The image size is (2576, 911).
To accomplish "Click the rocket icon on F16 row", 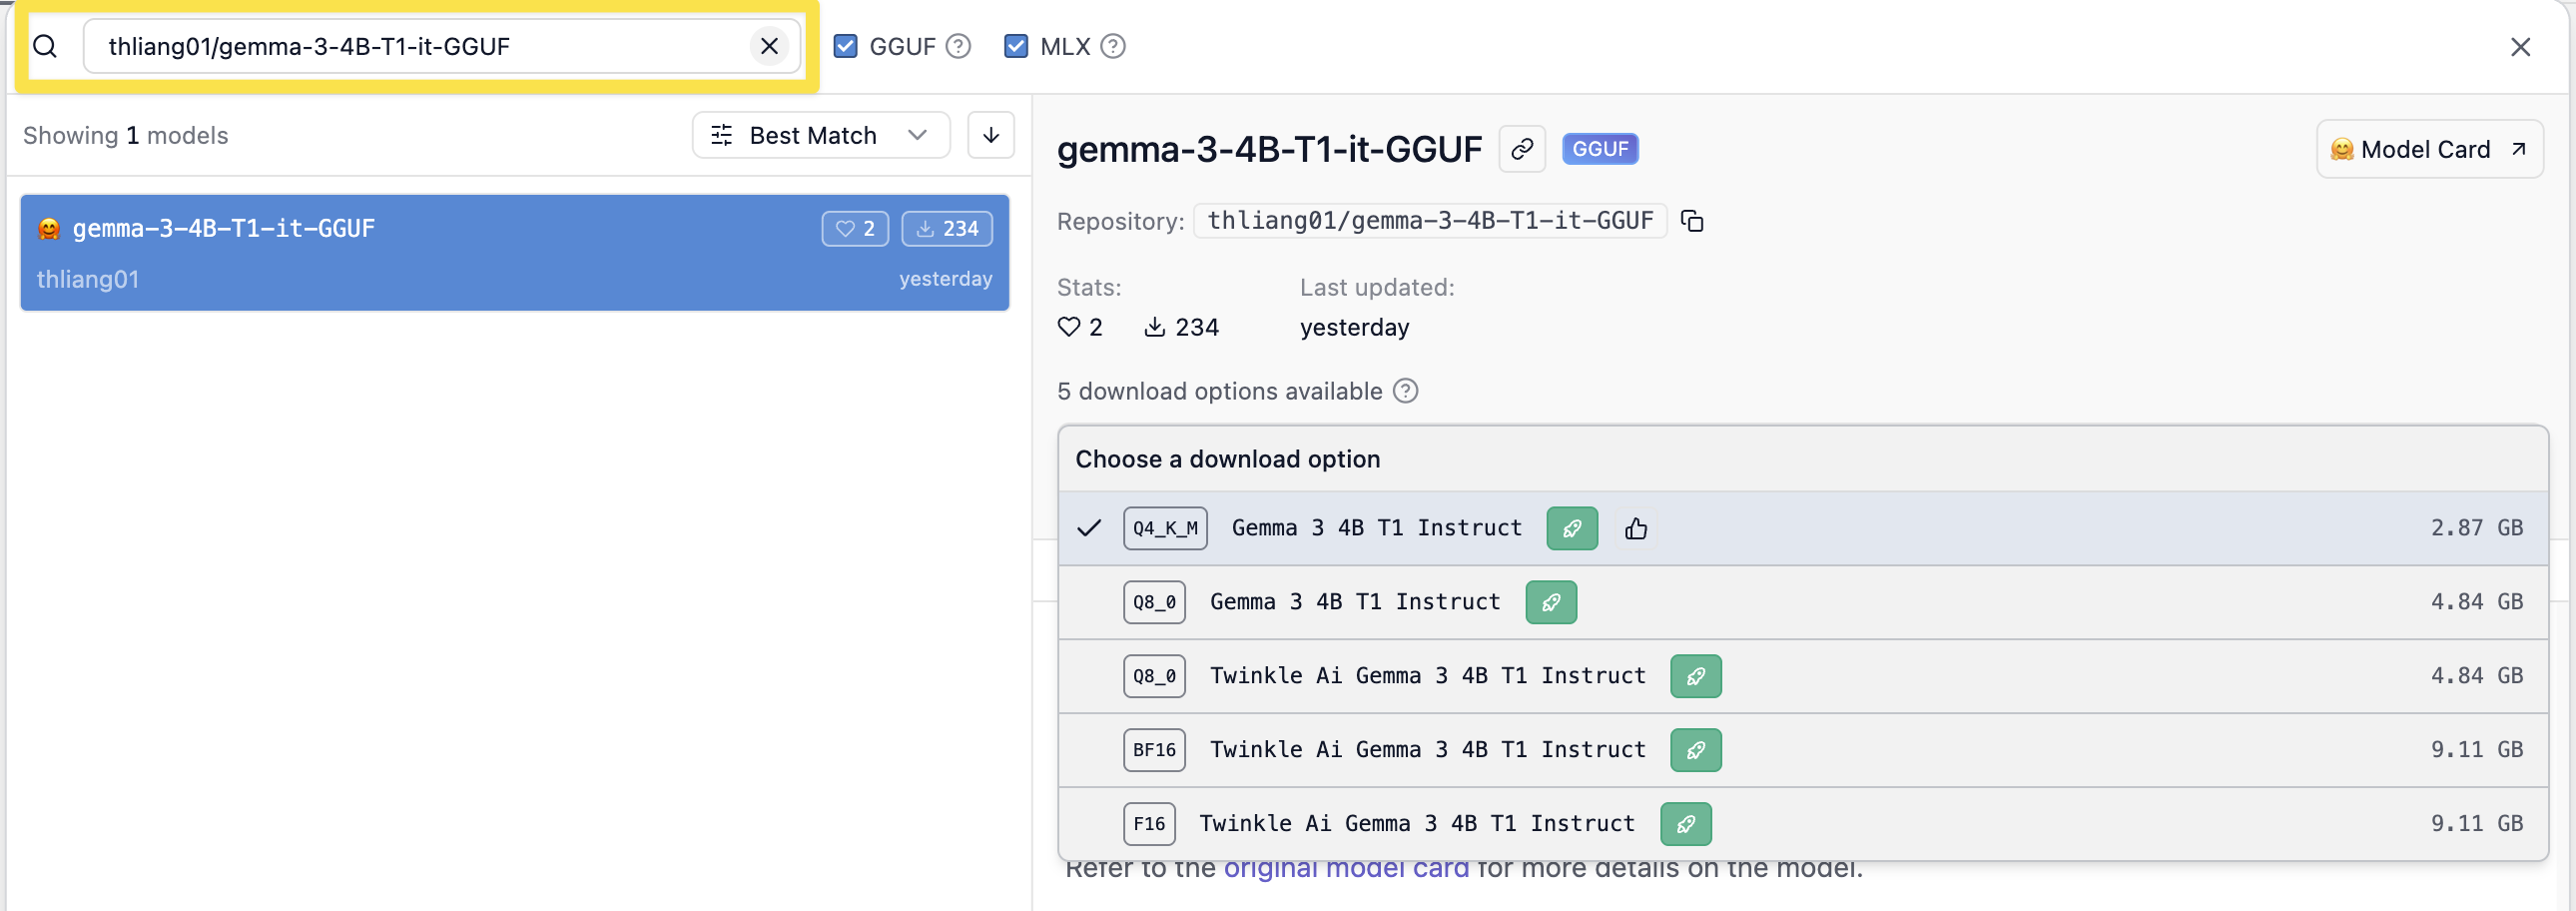I will point(1686,824).
